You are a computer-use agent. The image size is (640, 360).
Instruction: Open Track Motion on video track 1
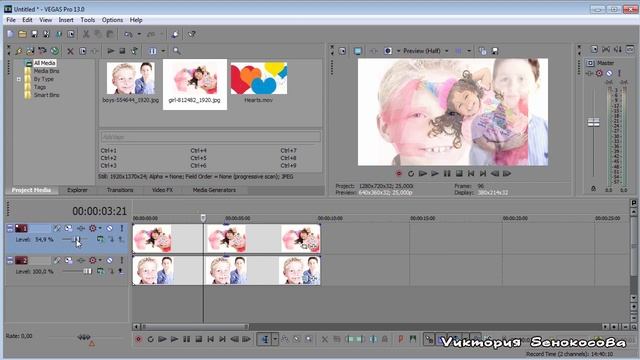[68, 228]
